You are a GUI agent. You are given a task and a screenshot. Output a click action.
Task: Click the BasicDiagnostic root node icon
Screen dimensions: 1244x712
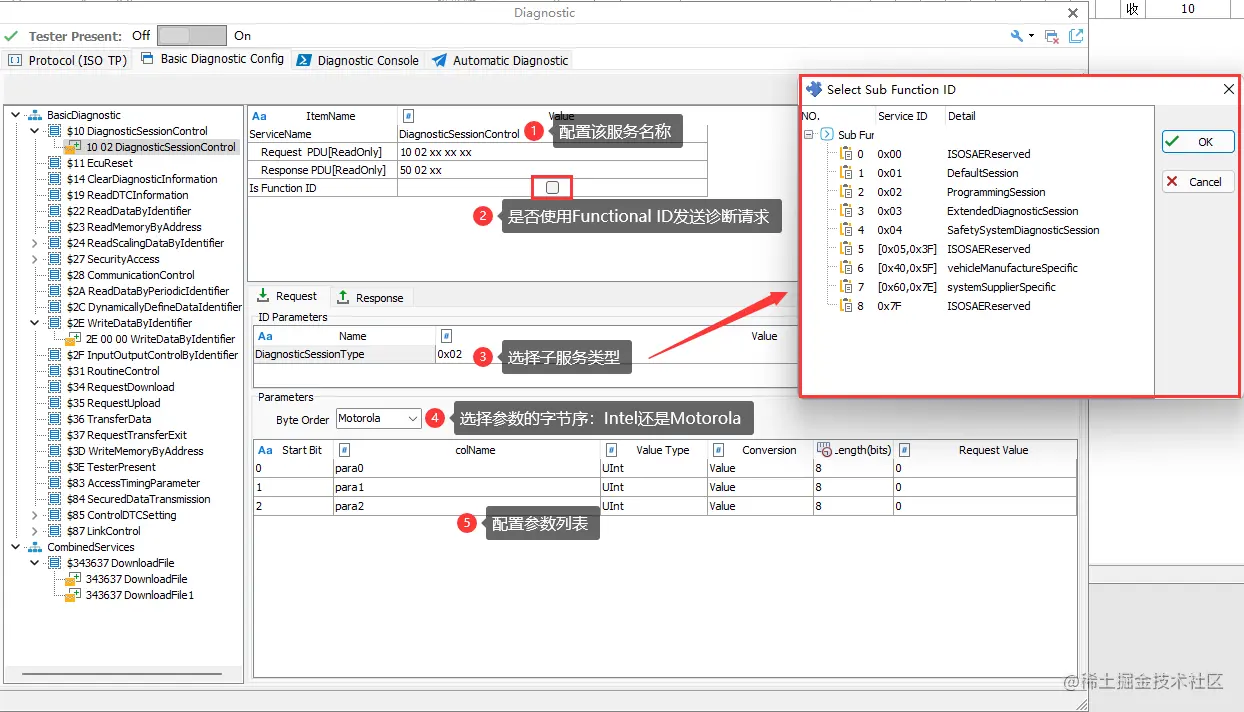(x=35, y=115)
